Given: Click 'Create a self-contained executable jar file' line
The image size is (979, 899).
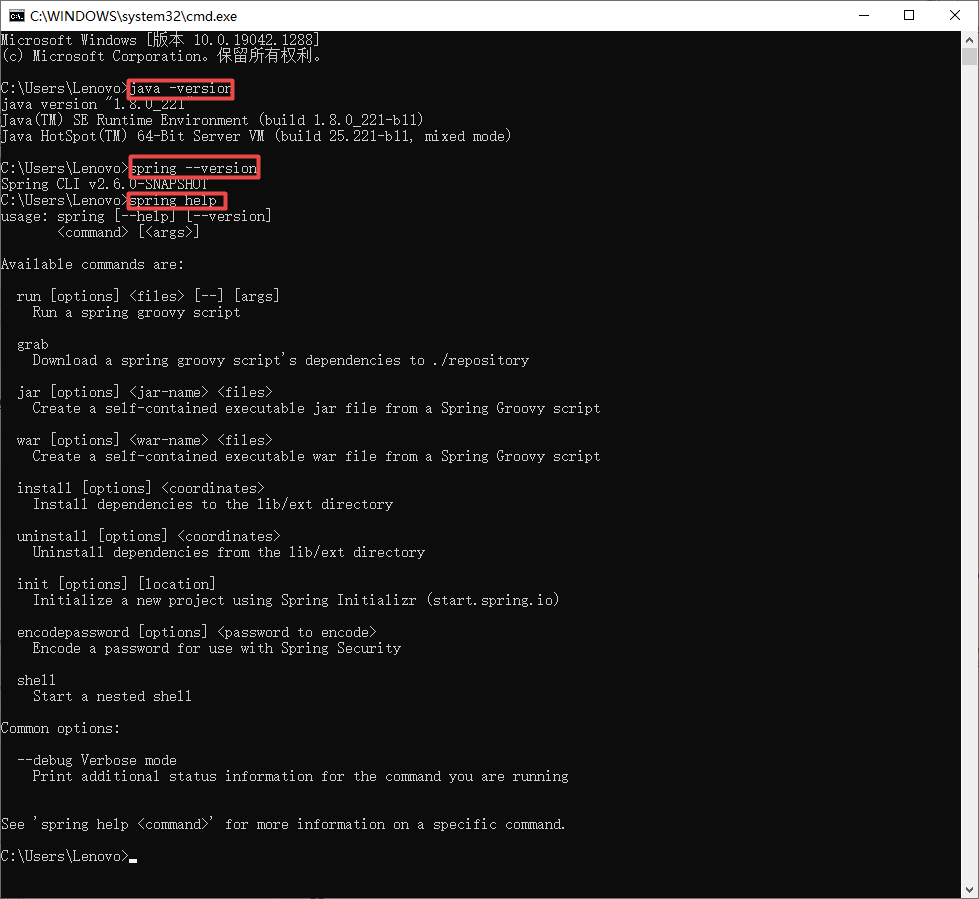Looking at the screenshot, I should 317,408.
